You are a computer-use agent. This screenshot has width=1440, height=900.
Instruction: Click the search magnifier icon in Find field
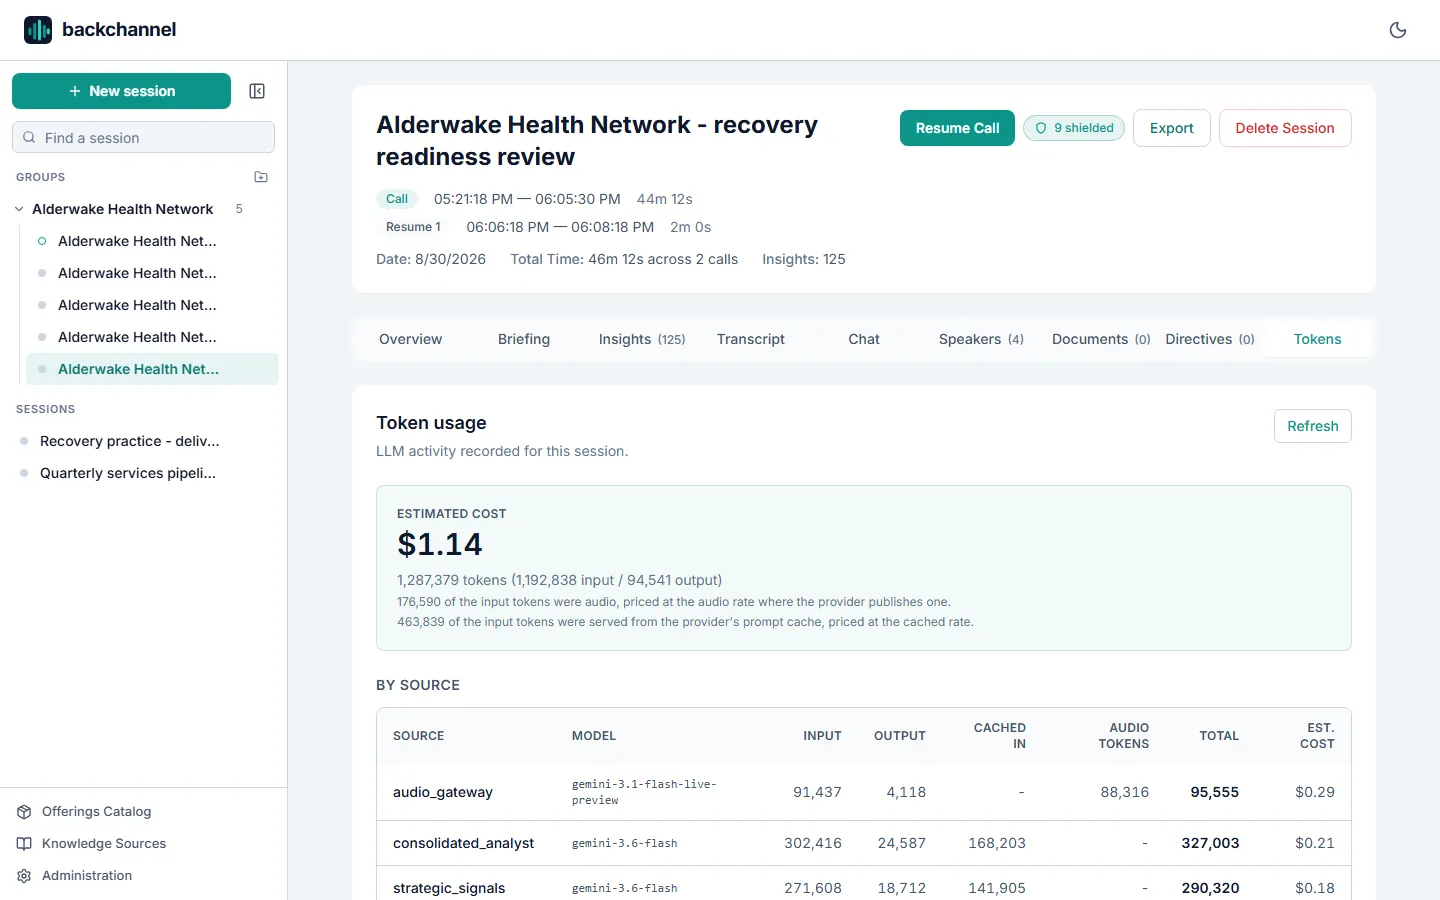tap(29, 137)
